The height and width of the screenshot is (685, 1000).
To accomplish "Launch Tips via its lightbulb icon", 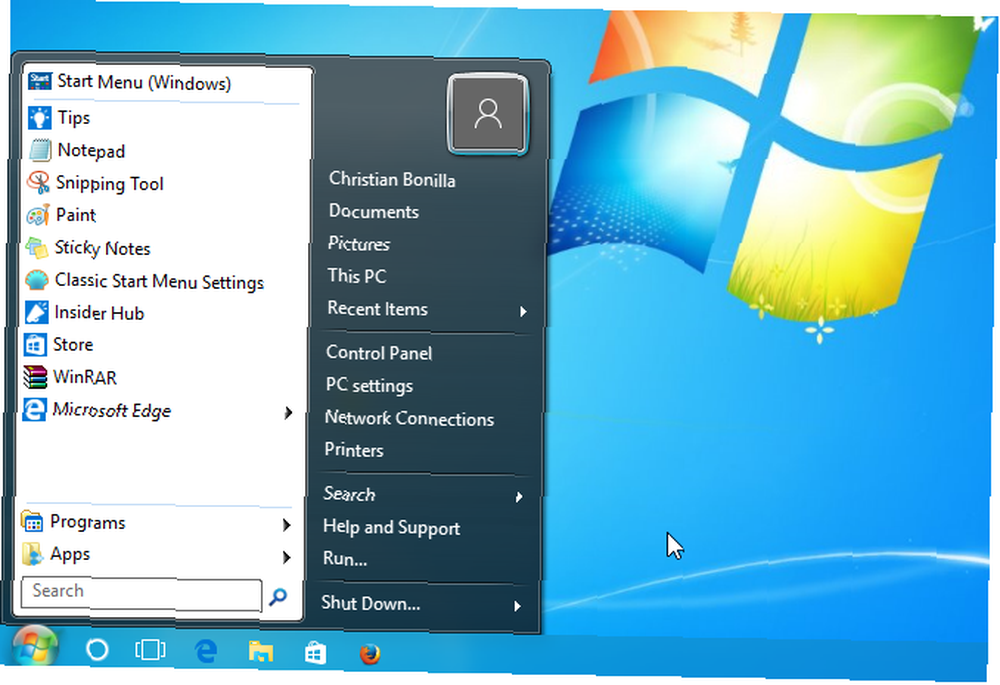I will tap(40, 117).
